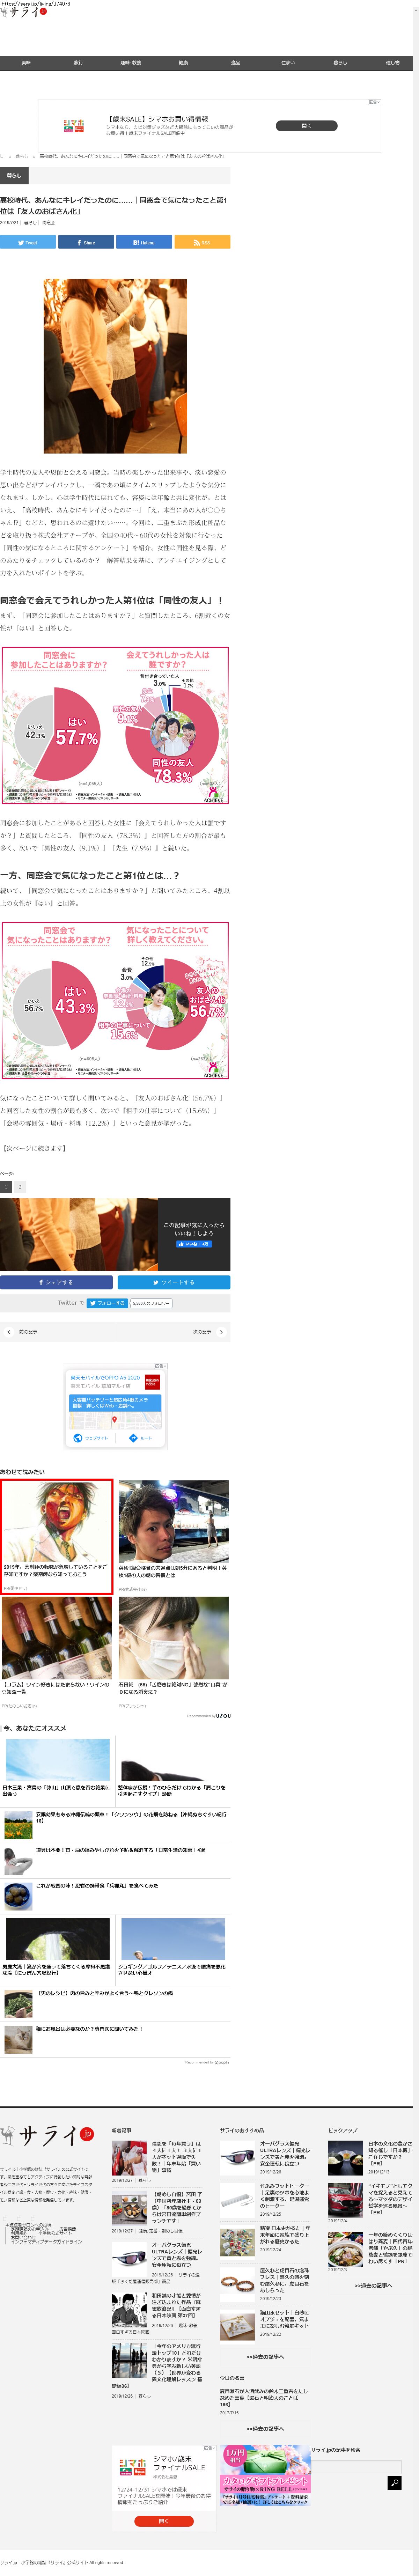Click the blue ツイートする button
Screen dimensions: 419x2576
(x=174, y=1282)
